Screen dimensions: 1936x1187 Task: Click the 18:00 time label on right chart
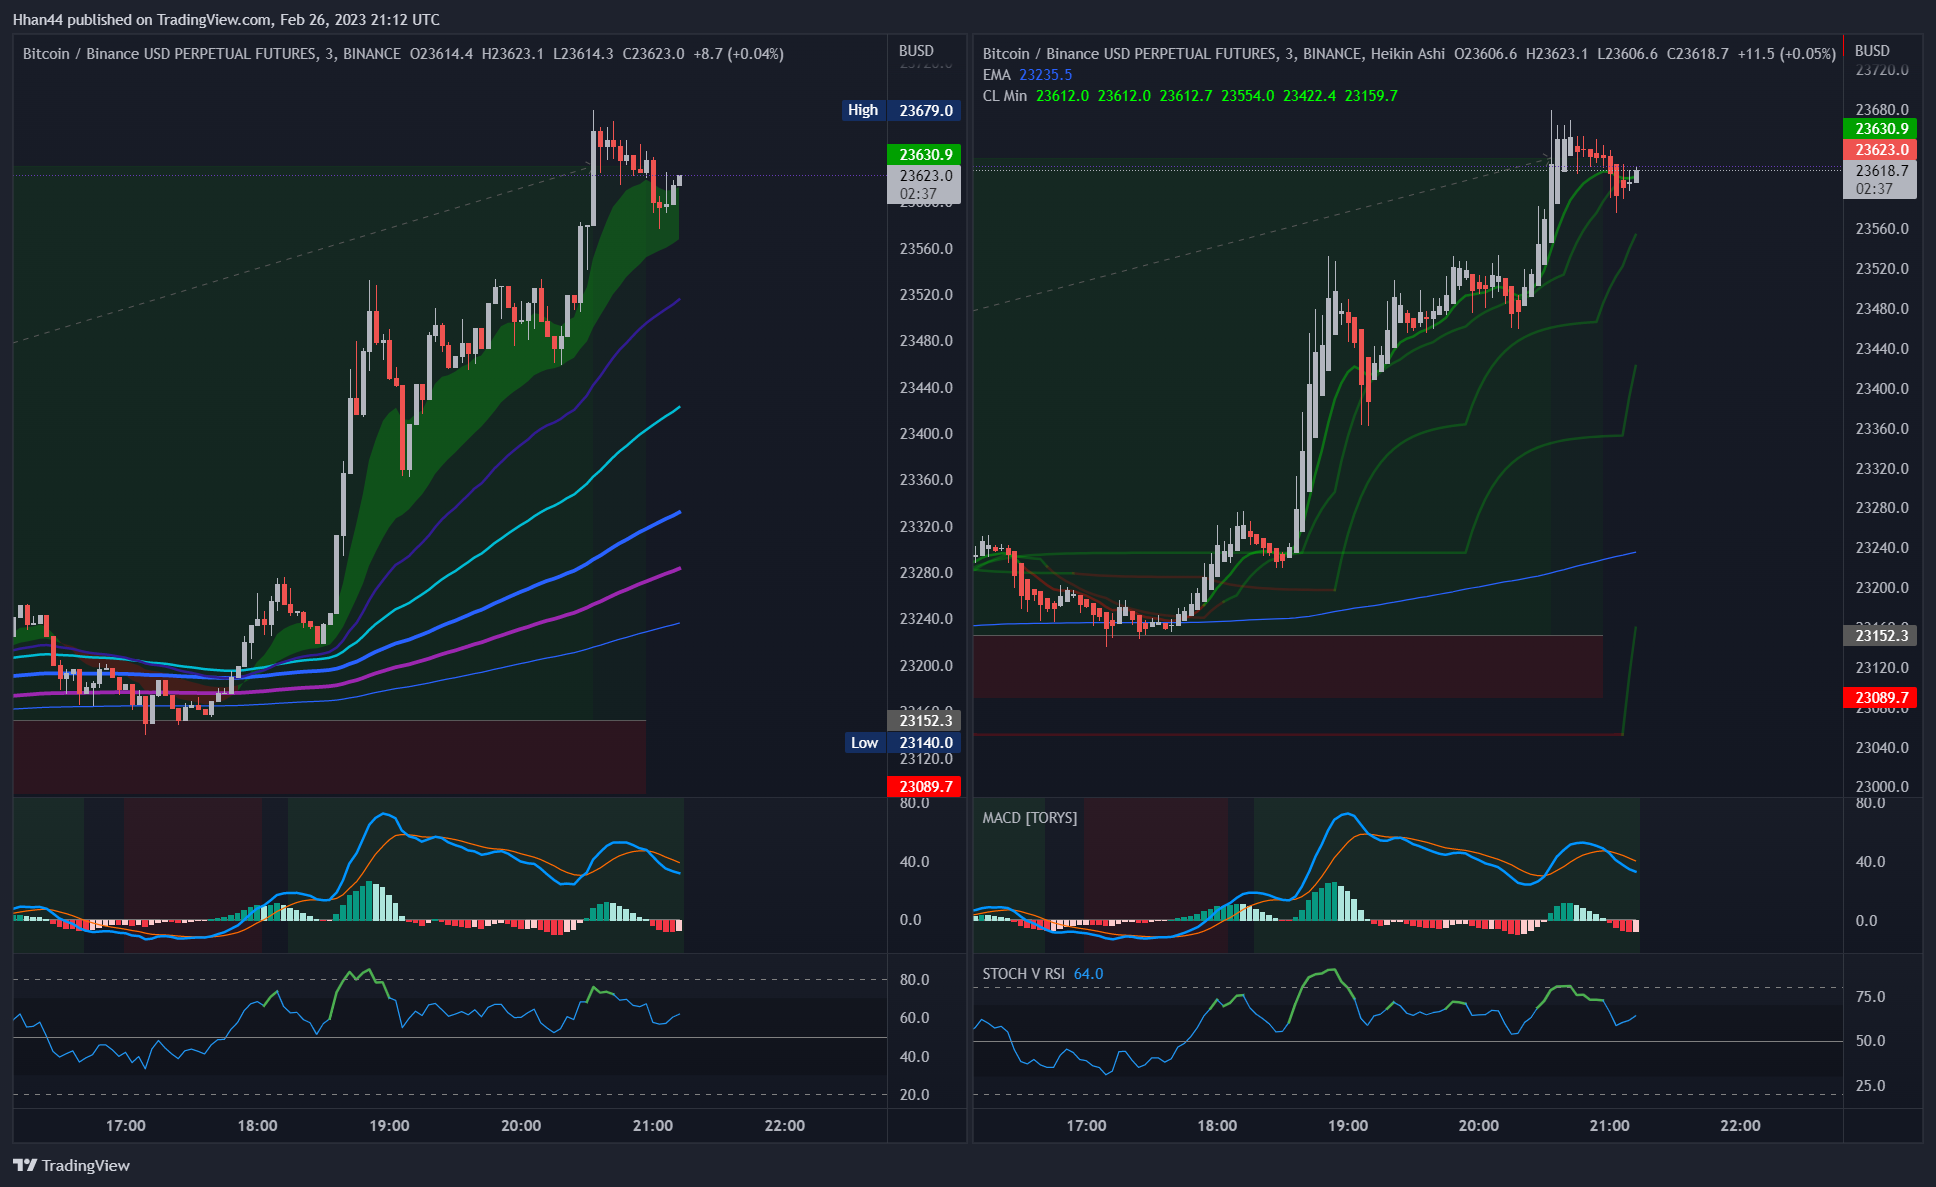[x=1217, y=1125]
